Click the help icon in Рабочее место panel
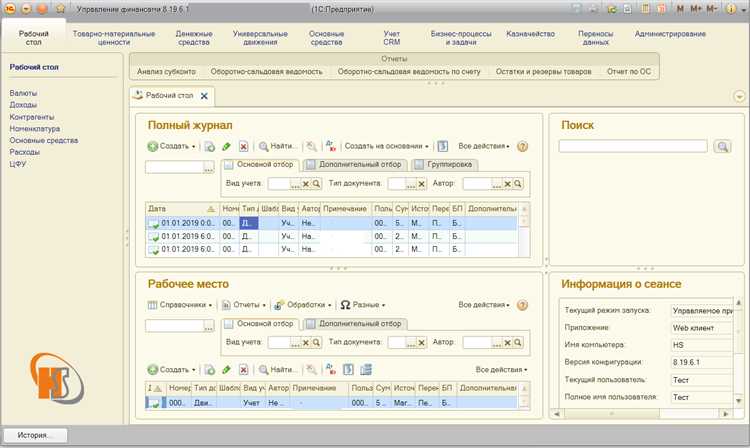The width and height of the screenshot is (750, 448). 522,304
